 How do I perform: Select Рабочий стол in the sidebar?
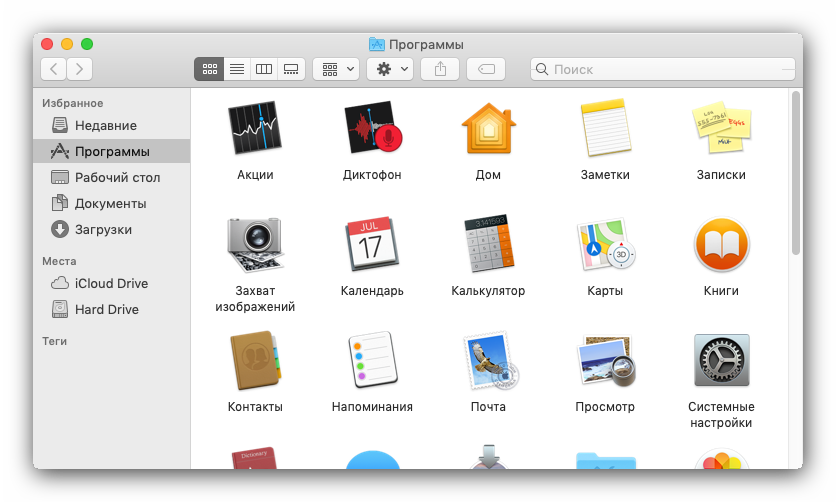point(111,177)
